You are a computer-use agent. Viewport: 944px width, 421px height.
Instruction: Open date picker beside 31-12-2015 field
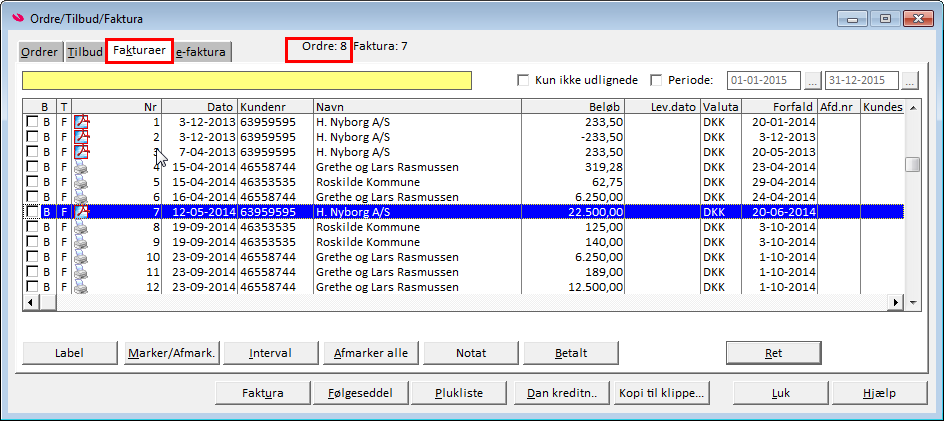(910, 80)
